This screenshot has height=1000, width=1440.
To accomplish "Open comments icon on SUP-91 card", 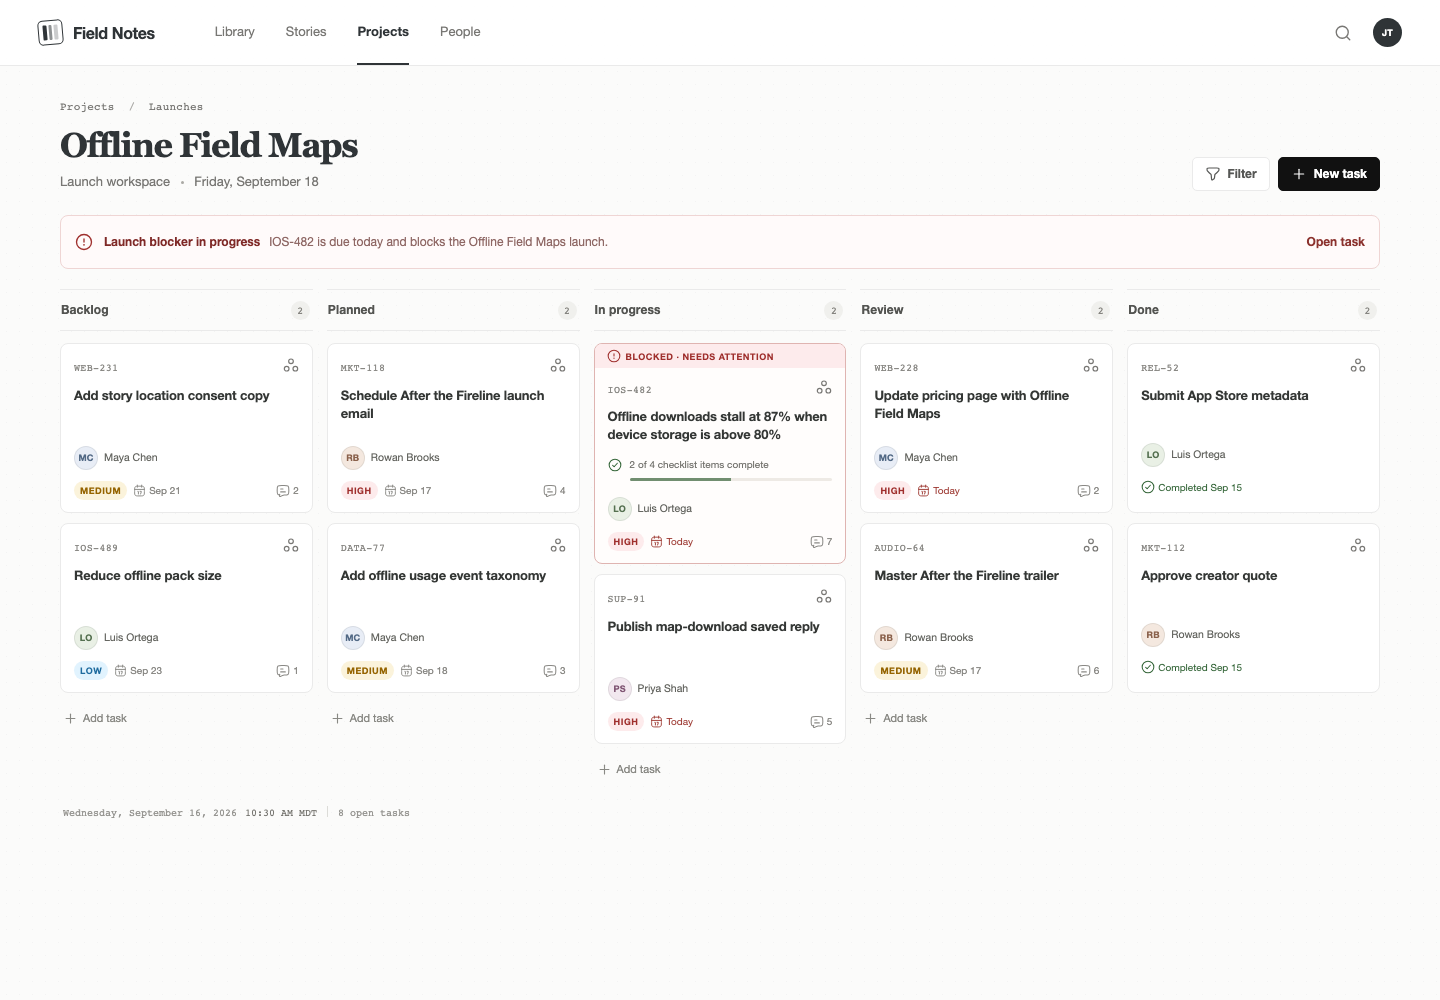I will 817,722.
